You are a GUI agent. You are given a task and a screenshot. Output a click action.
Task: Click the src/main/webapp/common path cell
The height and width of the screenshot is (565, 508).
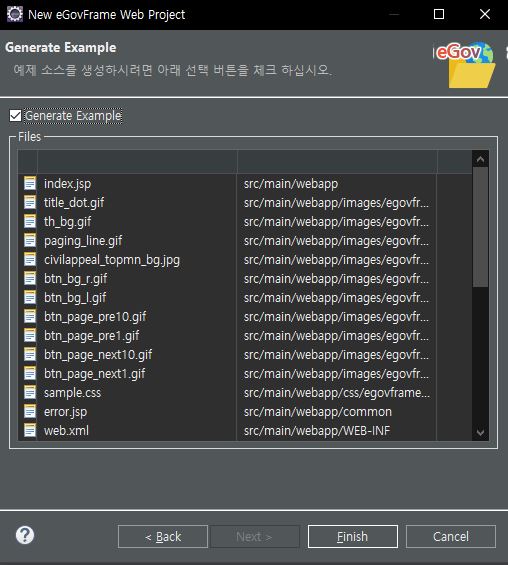(x=317, y=411)
